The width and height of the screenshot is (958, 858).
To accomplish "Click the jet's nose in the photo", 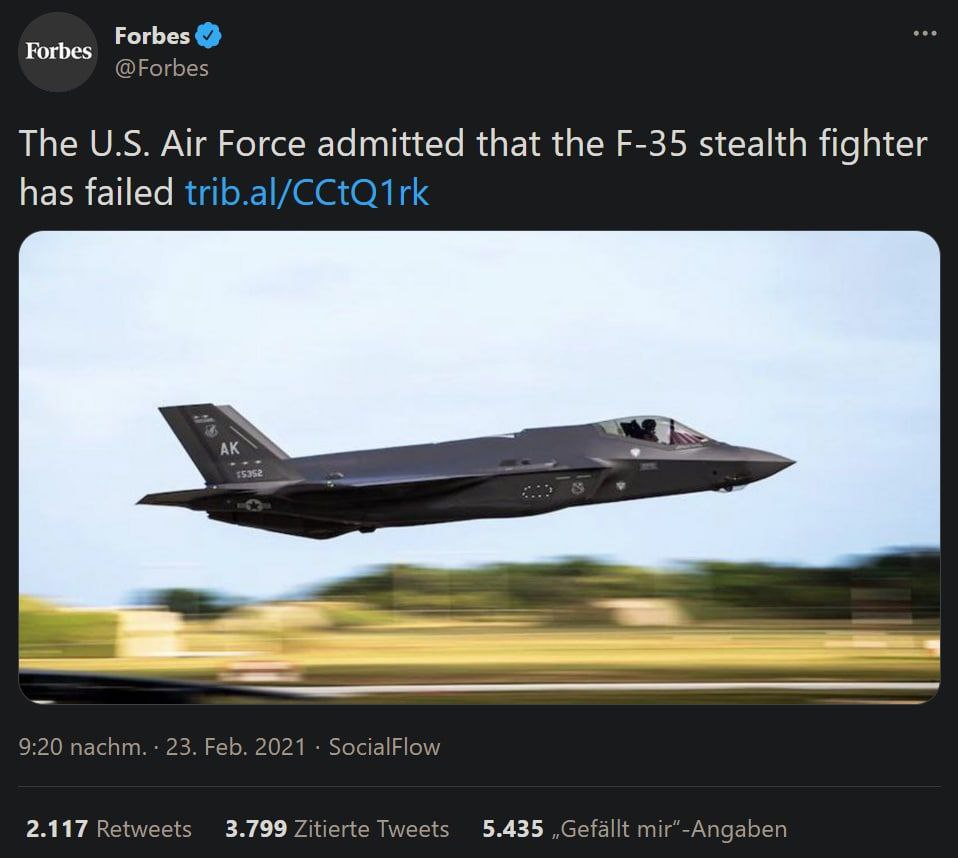I will [775, 462].
